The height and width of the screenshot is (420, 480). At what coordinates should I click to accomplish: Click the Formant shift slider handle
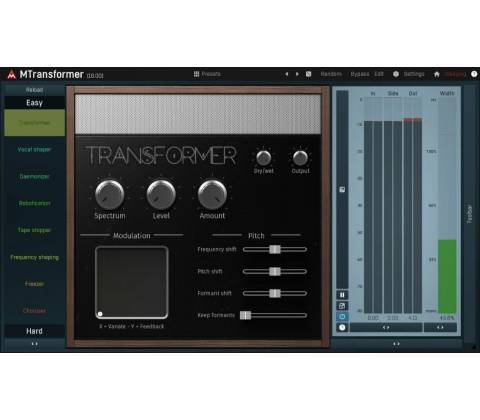[275, 293]
